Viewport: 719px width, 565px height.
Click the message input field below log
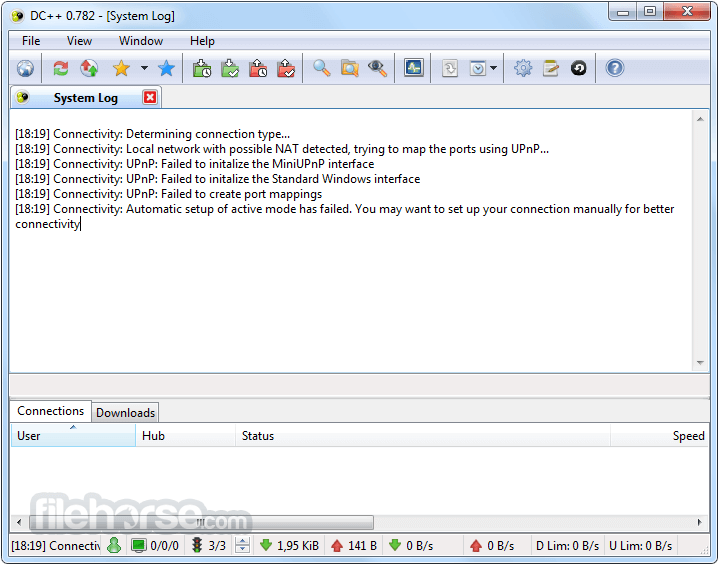click(359, 385)
